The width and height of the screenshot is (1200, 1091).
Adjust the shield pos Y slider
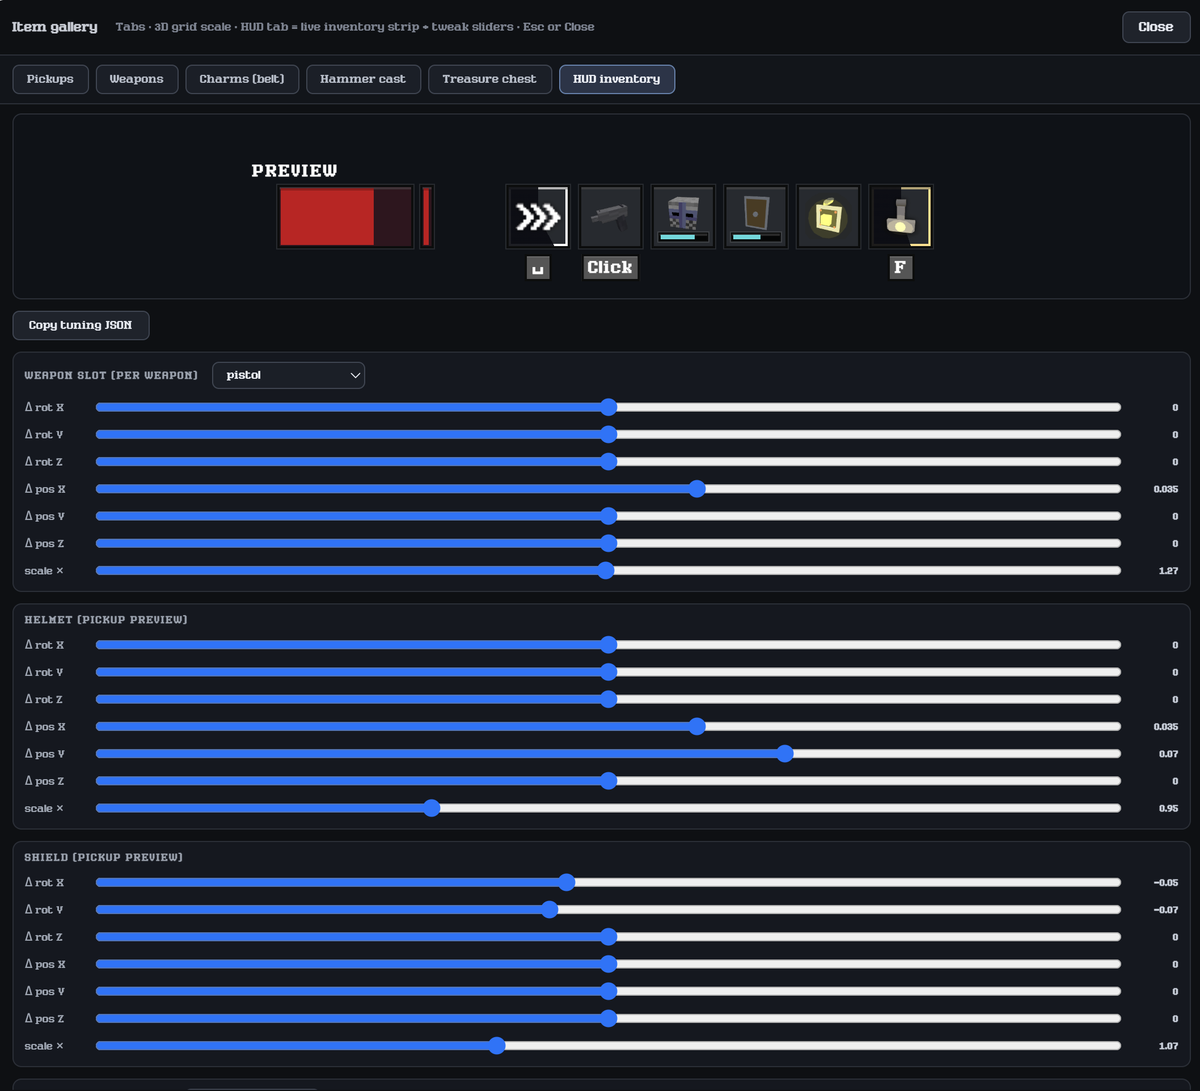point(608,991)
